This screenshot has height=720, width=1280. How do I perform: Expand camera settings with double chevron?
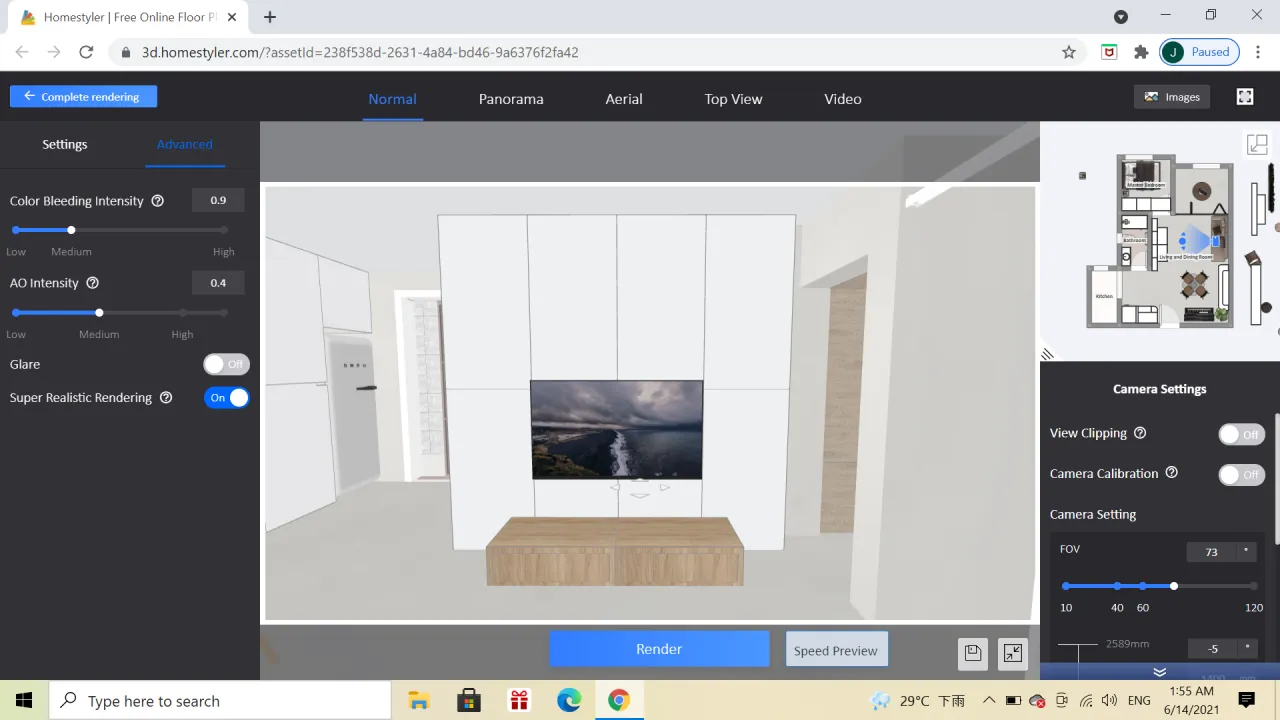pyautogui.click(x=1160, y=672)
